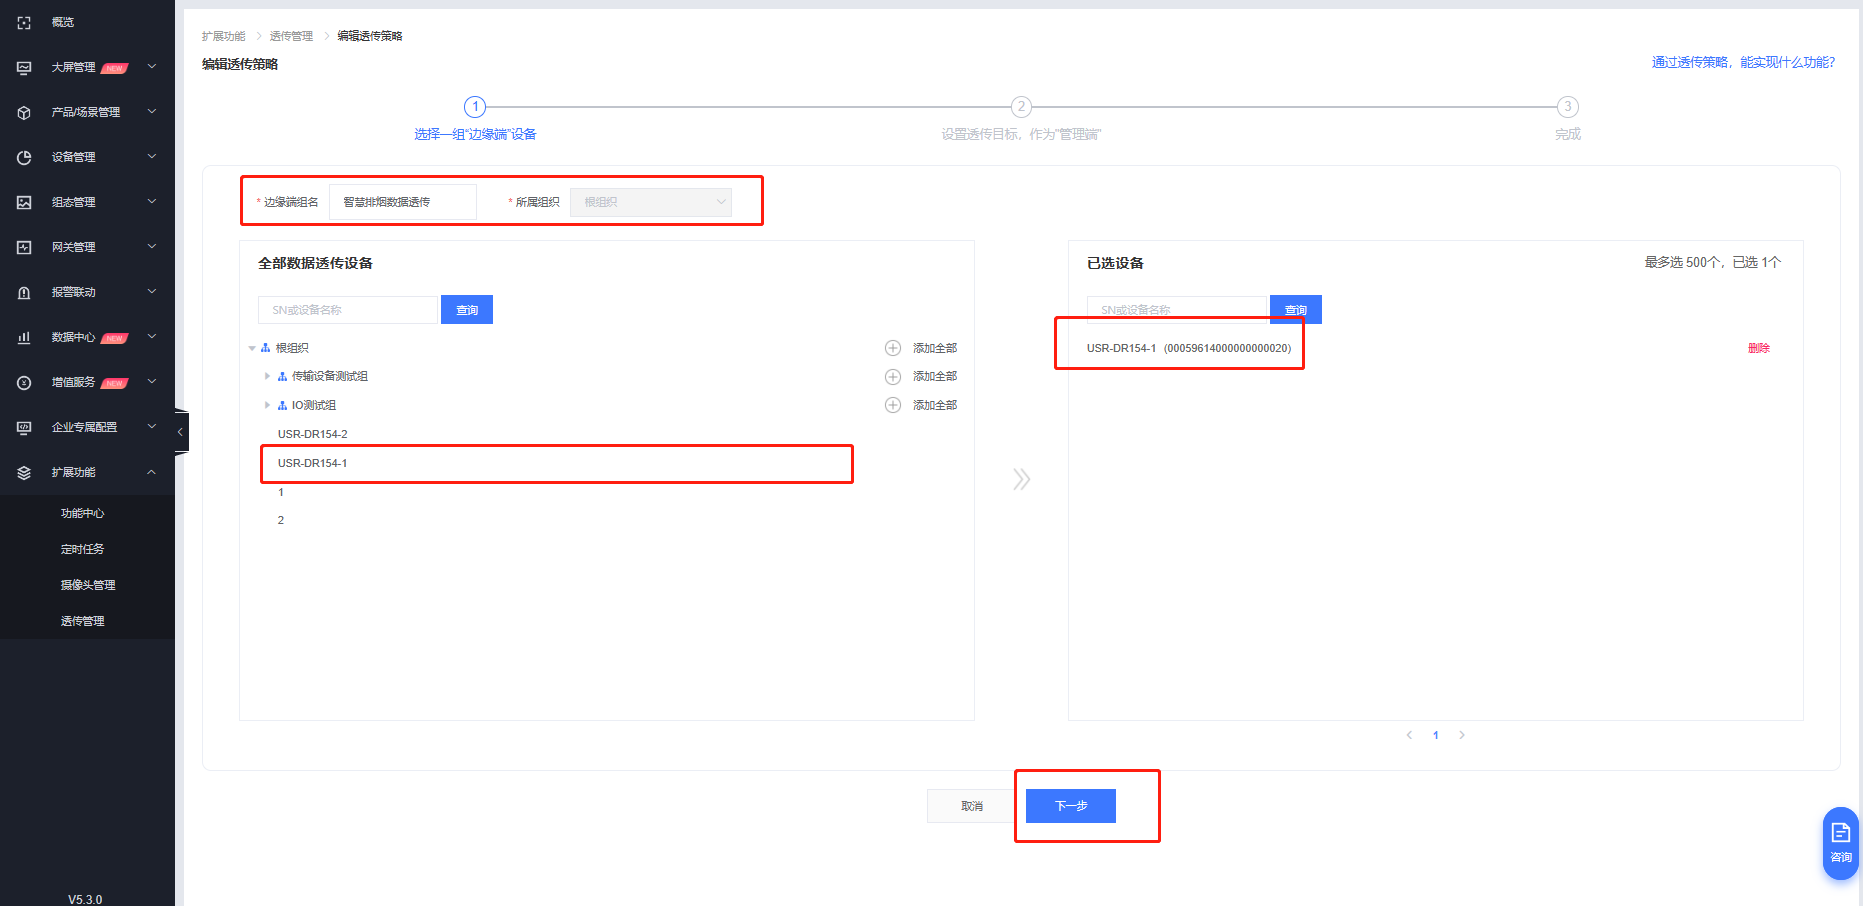Click the plus icon for IO测试组
This screenshot has width=1863, height=906.
coord(893,405)
